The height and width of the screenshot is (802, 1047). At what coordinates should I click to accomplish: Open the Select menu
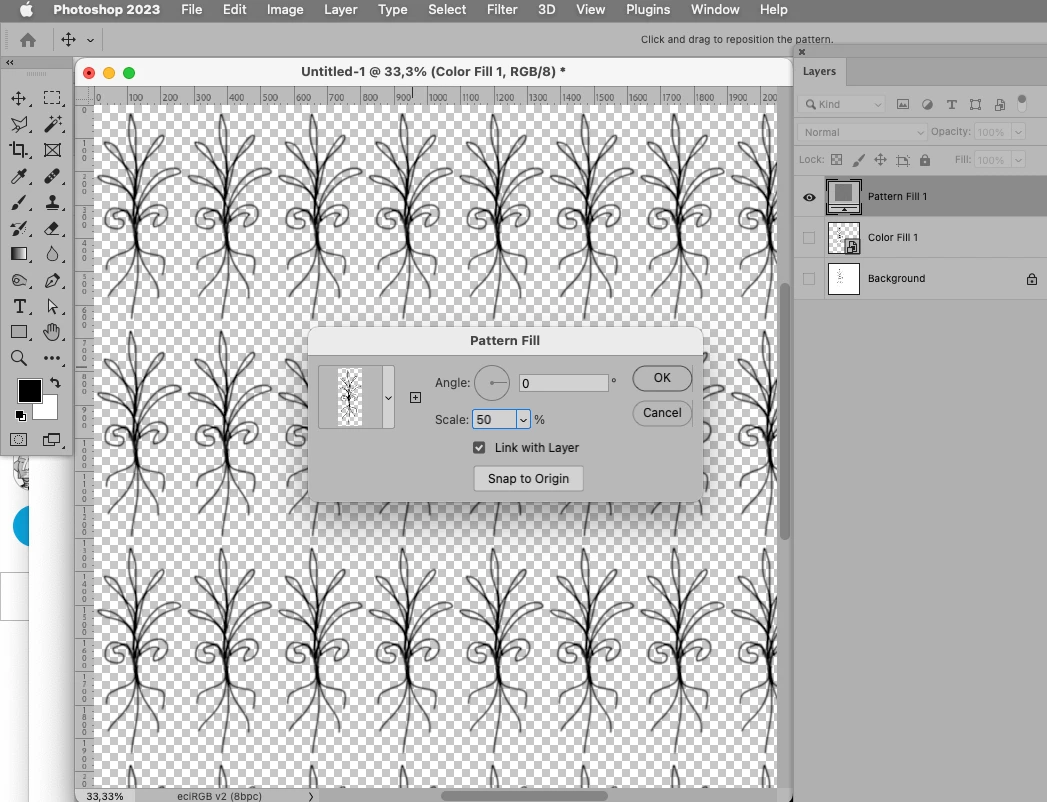click(x=447, y=9)
